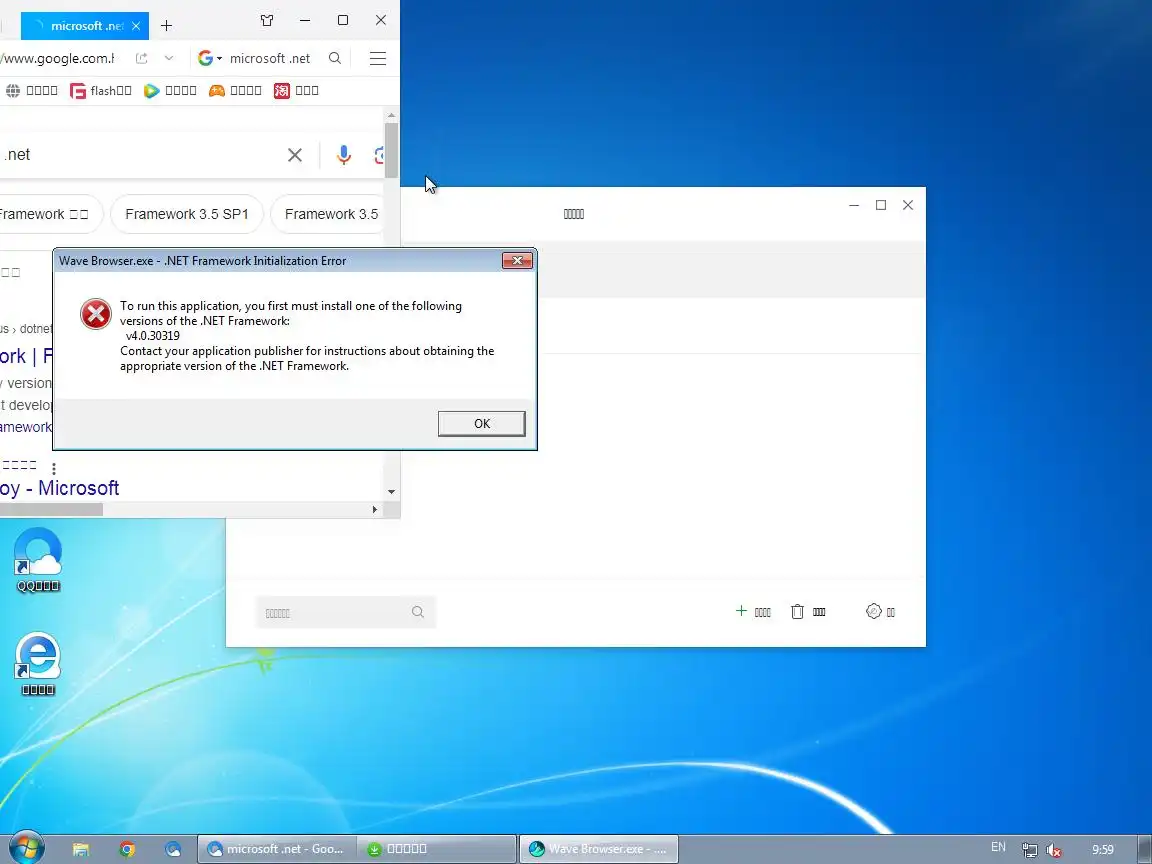Open the browser skin shirt icon
Screen dimensions: 1152x864
pos(267,21)
